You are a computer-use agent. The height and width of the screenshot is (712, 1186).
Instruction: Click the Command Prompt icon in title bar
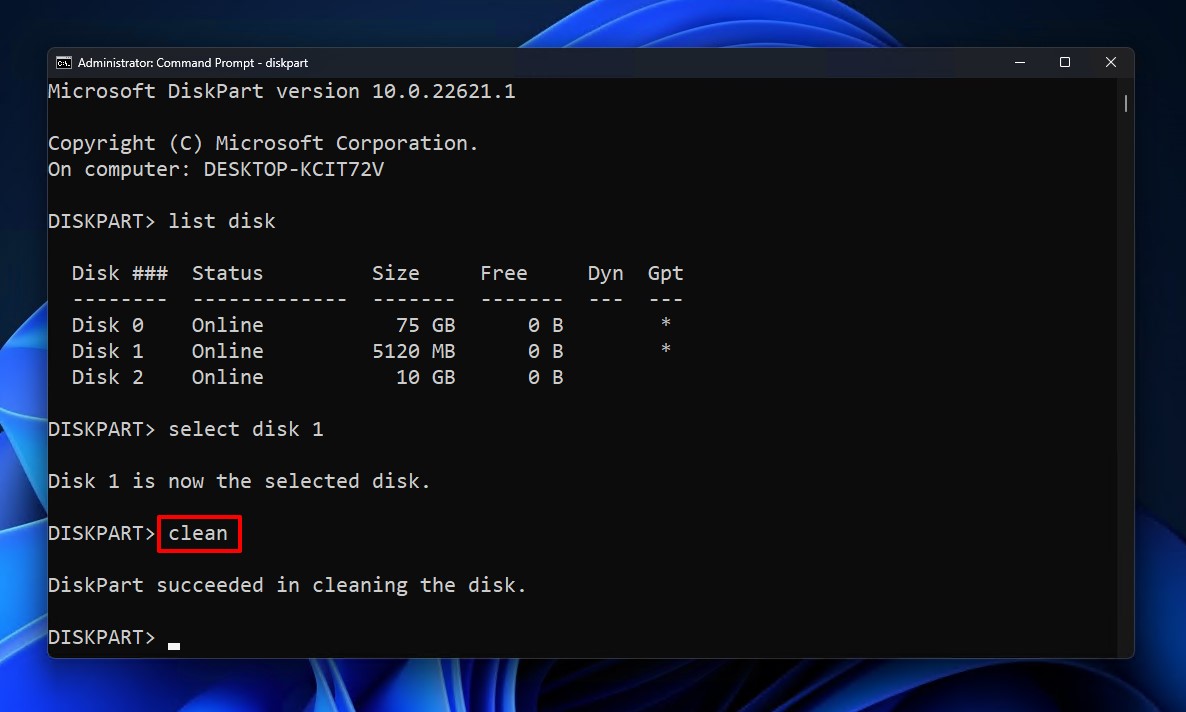click(x=63, y=62)
